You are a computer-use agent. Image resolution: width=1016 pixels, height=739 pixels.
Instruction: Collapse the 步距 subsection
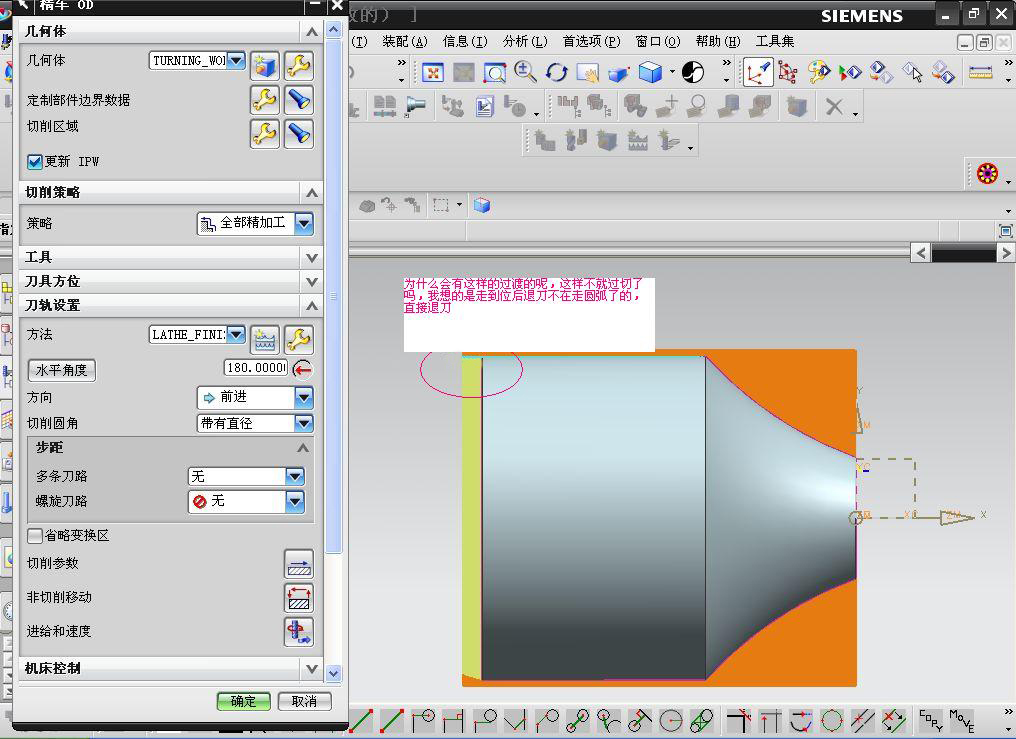point(303,448)
